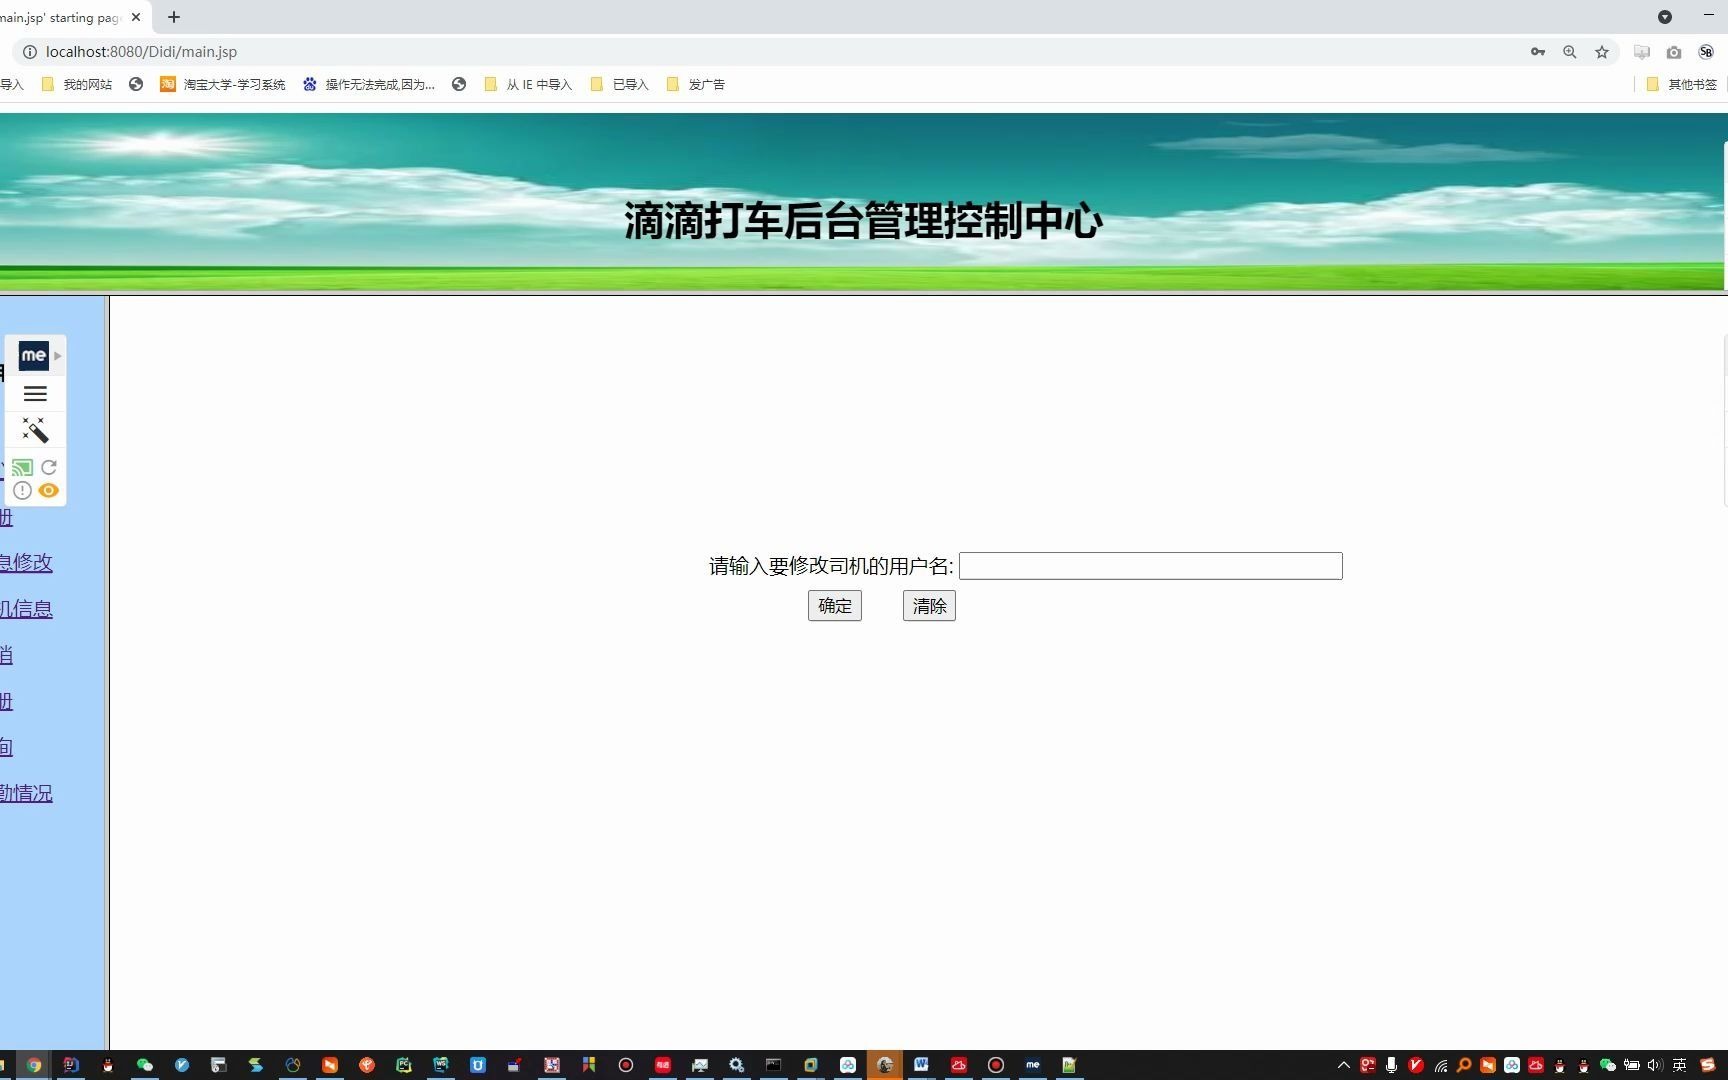Click the address bar URL localhost:8080/Didi/main.jsp
Screen dimensions: 1728x1080
pos(141,52)
